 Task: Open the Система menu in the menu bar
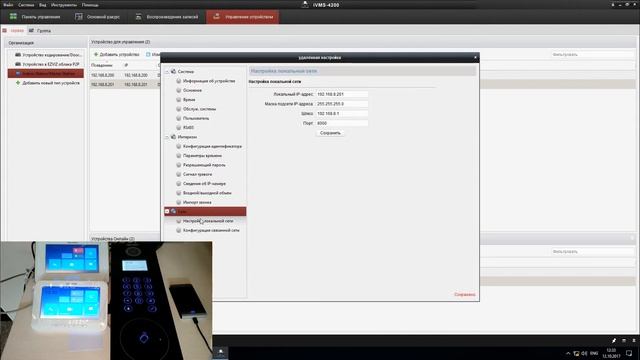click(26, 5)
